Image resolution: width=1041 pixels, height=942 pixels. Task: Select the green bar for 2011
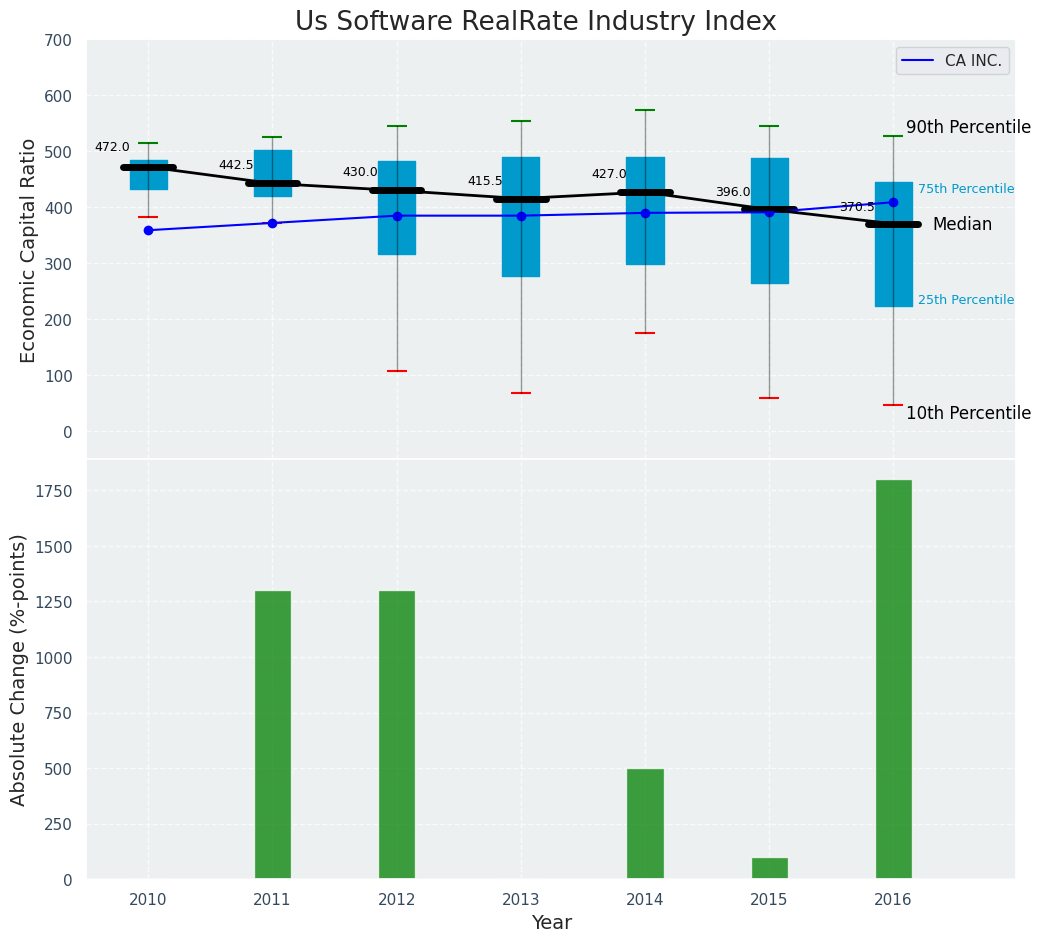coord(272,735)
